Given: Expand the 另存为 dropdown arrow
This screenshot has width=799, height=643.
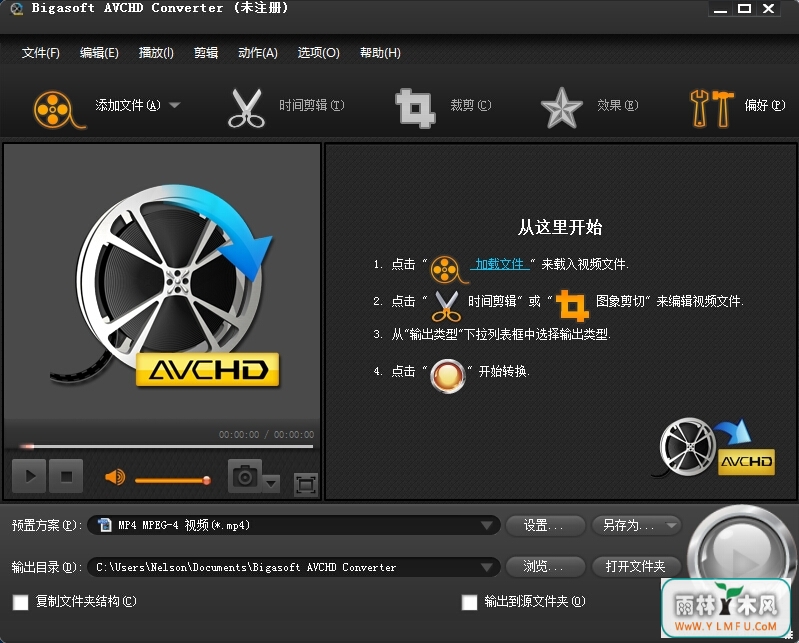Looking at the screenshot, I should click(671, 525).
